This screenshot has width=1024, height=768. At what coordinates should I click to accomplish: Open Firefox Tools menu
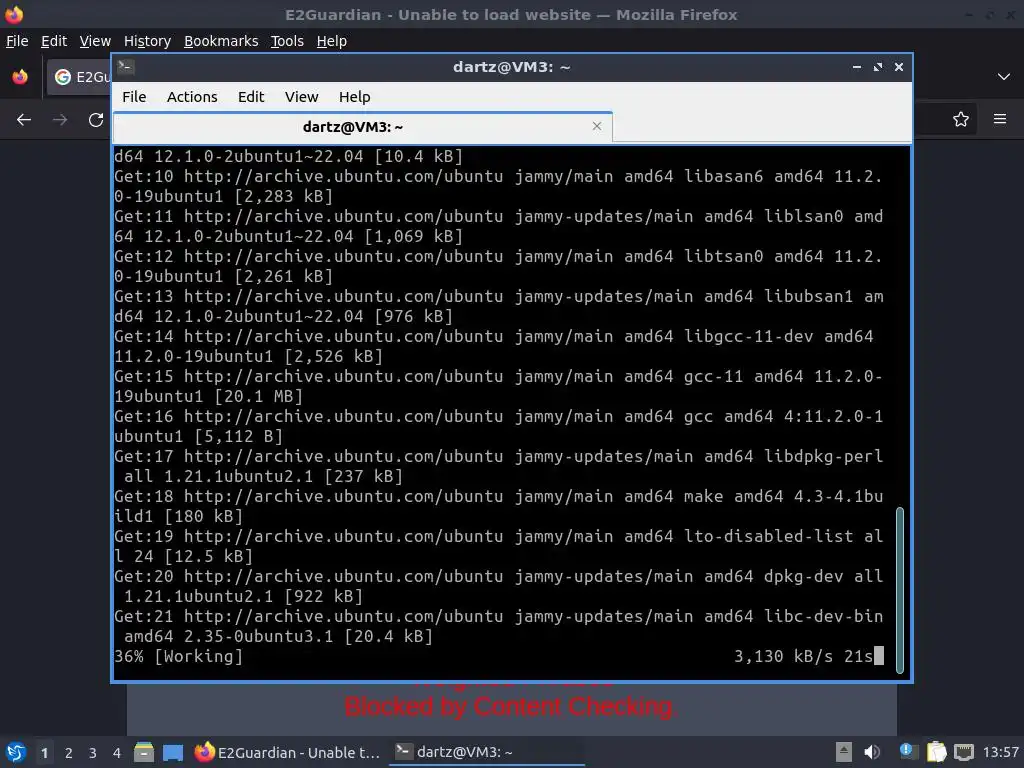(x=287, y=41)
